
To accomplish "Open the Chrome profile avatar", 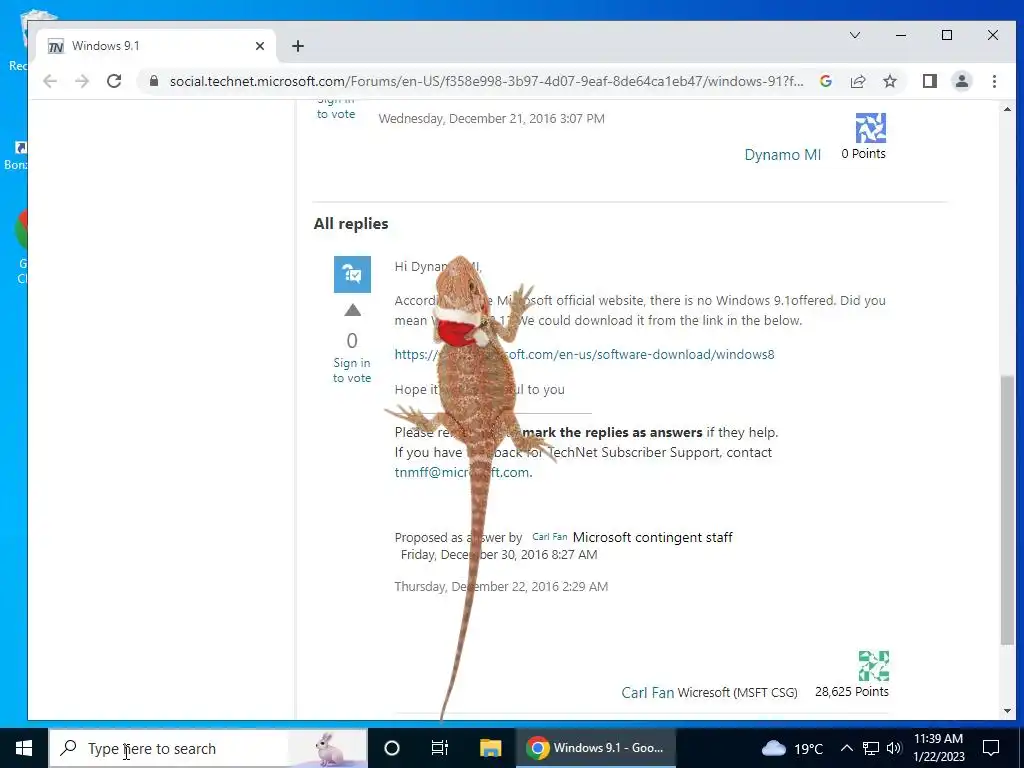I will (x=961, y=81).
